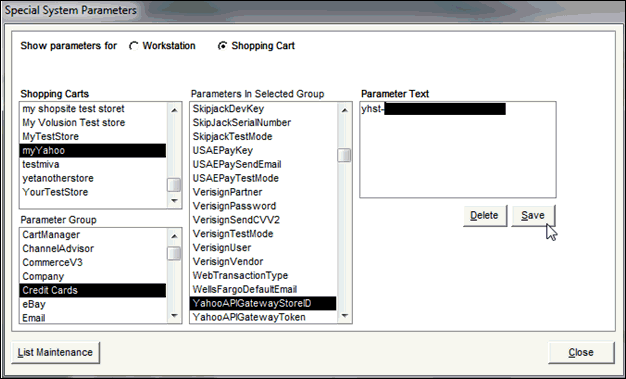Image resolution: width=626 pixels, height=379 pixels.
Task: Open List Maintenance
Action: [55, 352]
